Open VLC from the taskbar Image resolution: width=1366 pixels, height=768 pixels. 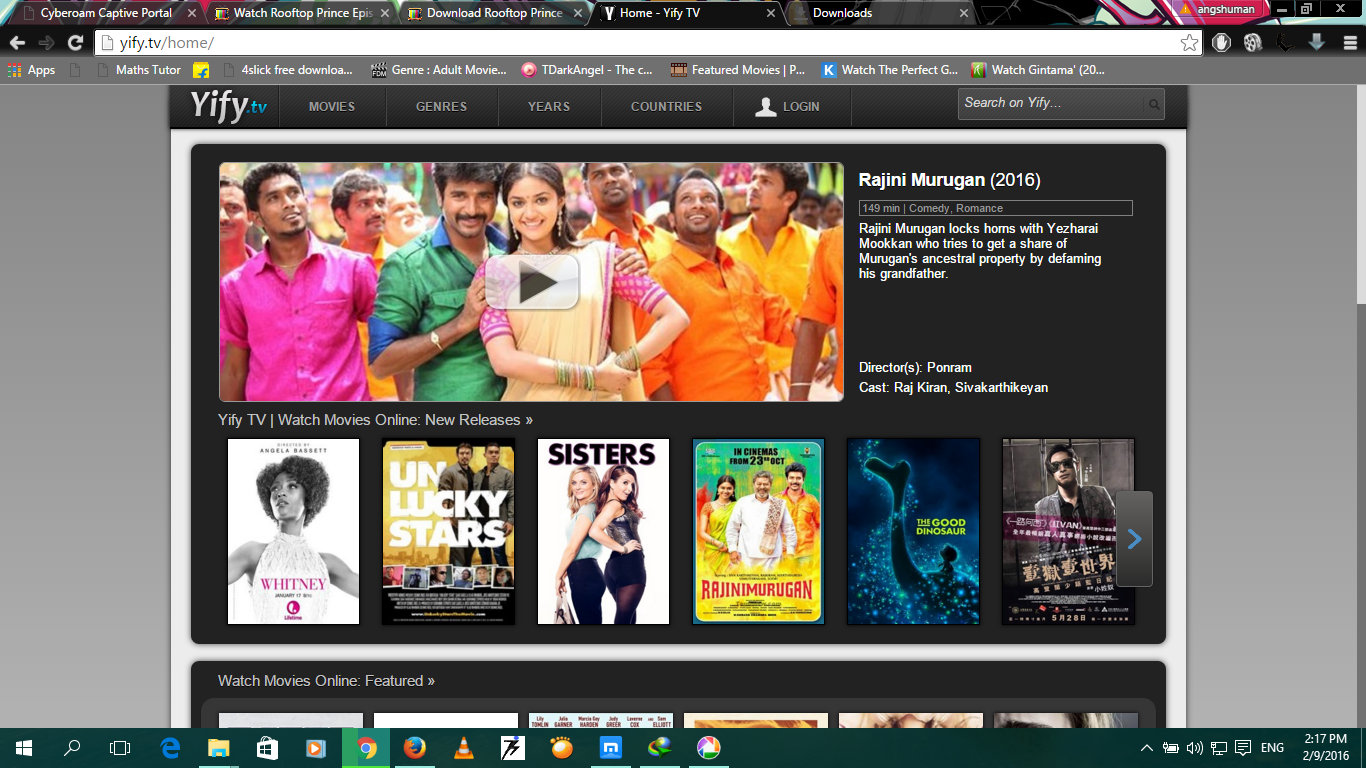[463, 747]
